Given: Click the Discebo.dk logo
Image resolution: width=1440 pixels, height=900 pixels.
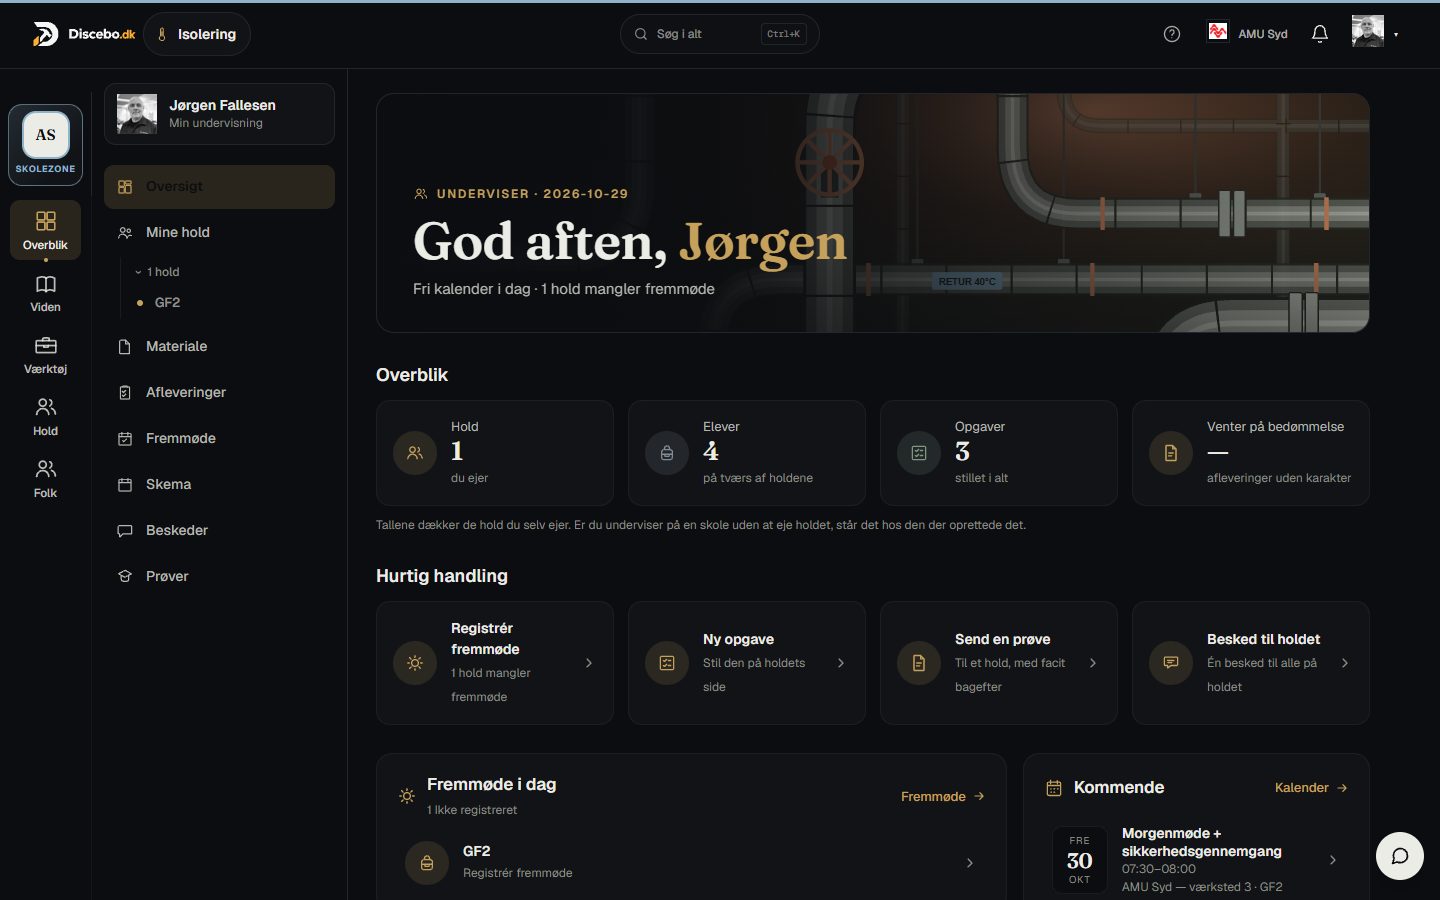Looking at the screenshot, I should pyautogui.click(x=84, y=34).
